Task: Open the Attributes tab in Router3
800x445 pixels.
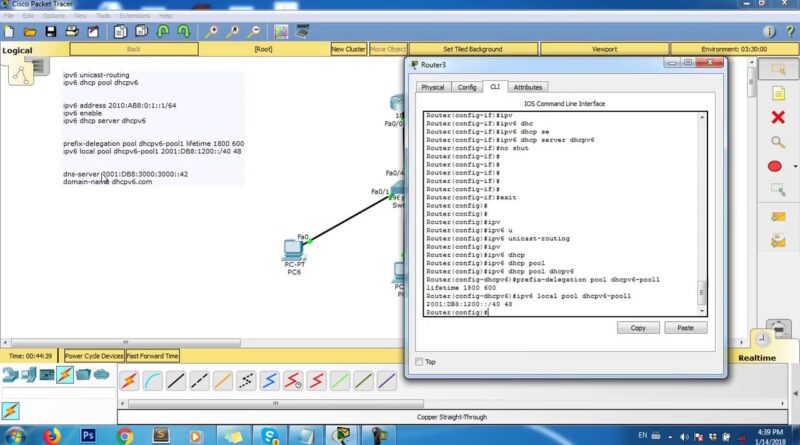Action: click(528, 87)
